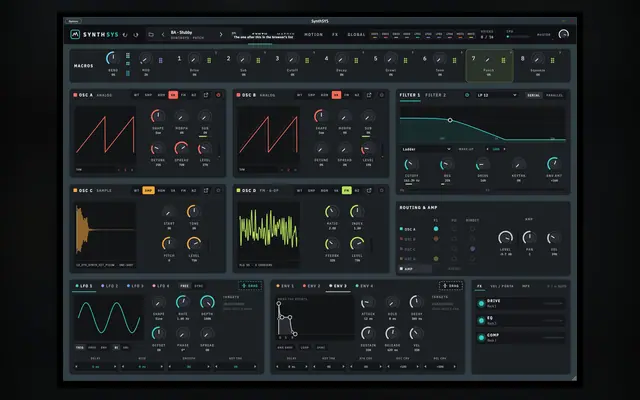Screen dimensions: 640x400
Task: Click the OSC C sample waveform display
Action: tap(105, 231)
